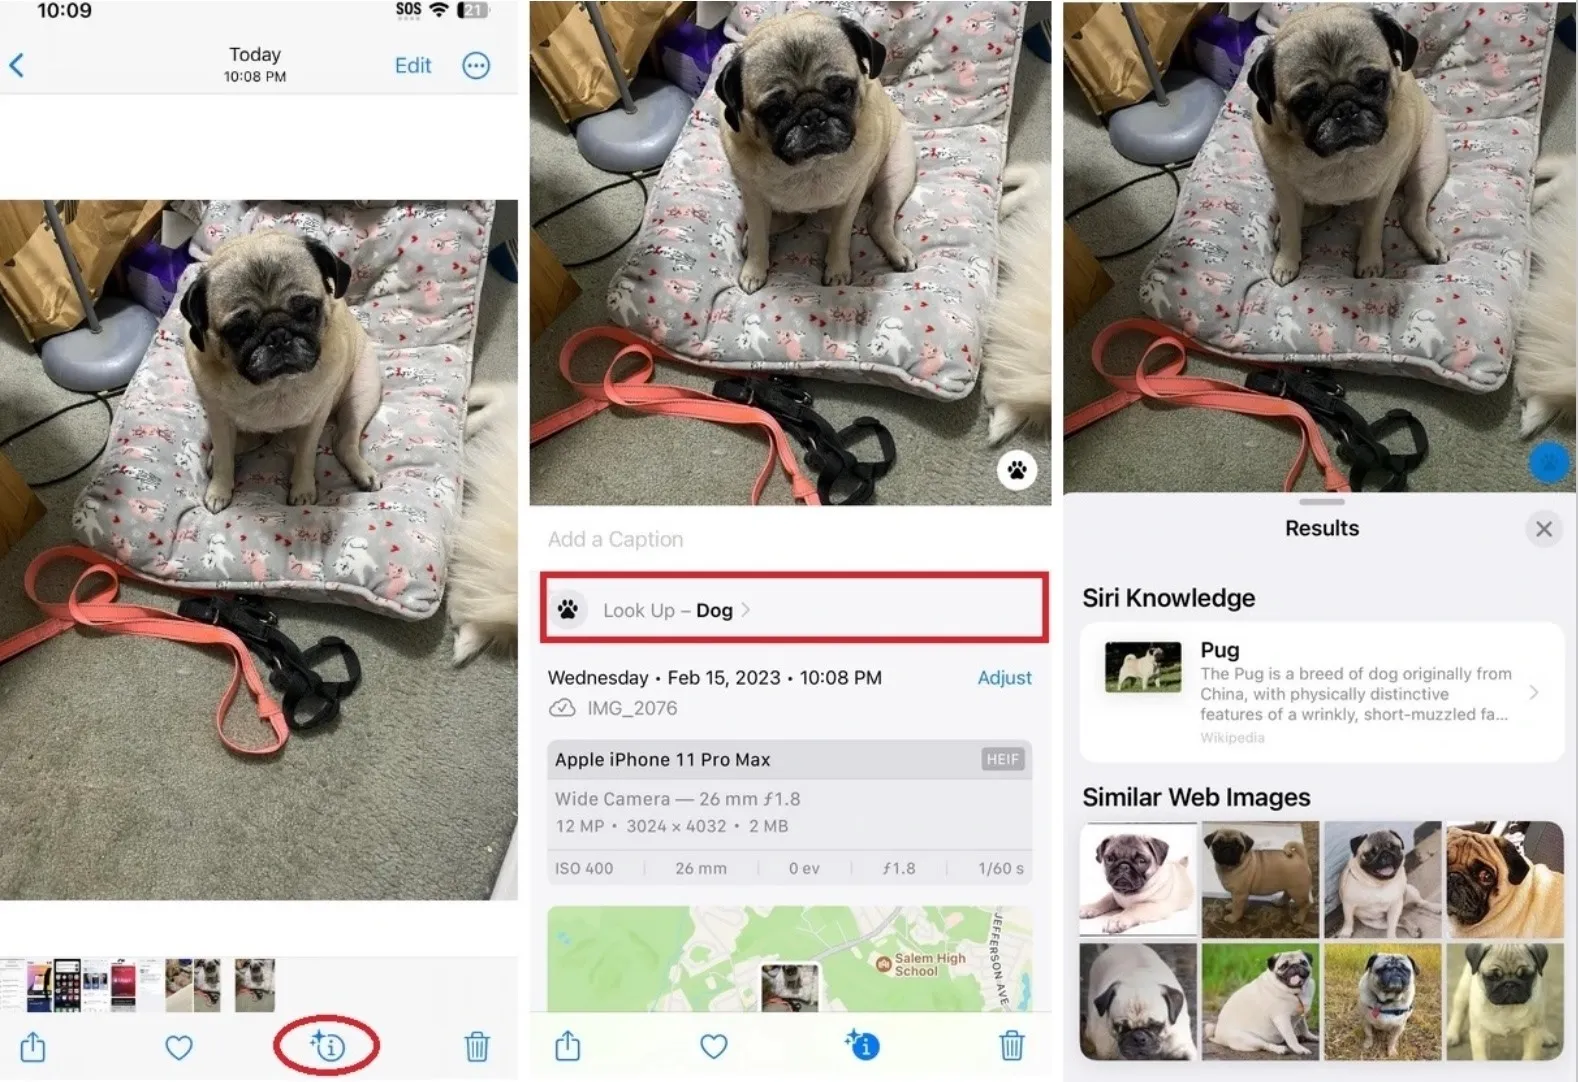Tap the back arrow in Photos header
Viewport: 1578px width, 1082px height.
coord(16,65)
